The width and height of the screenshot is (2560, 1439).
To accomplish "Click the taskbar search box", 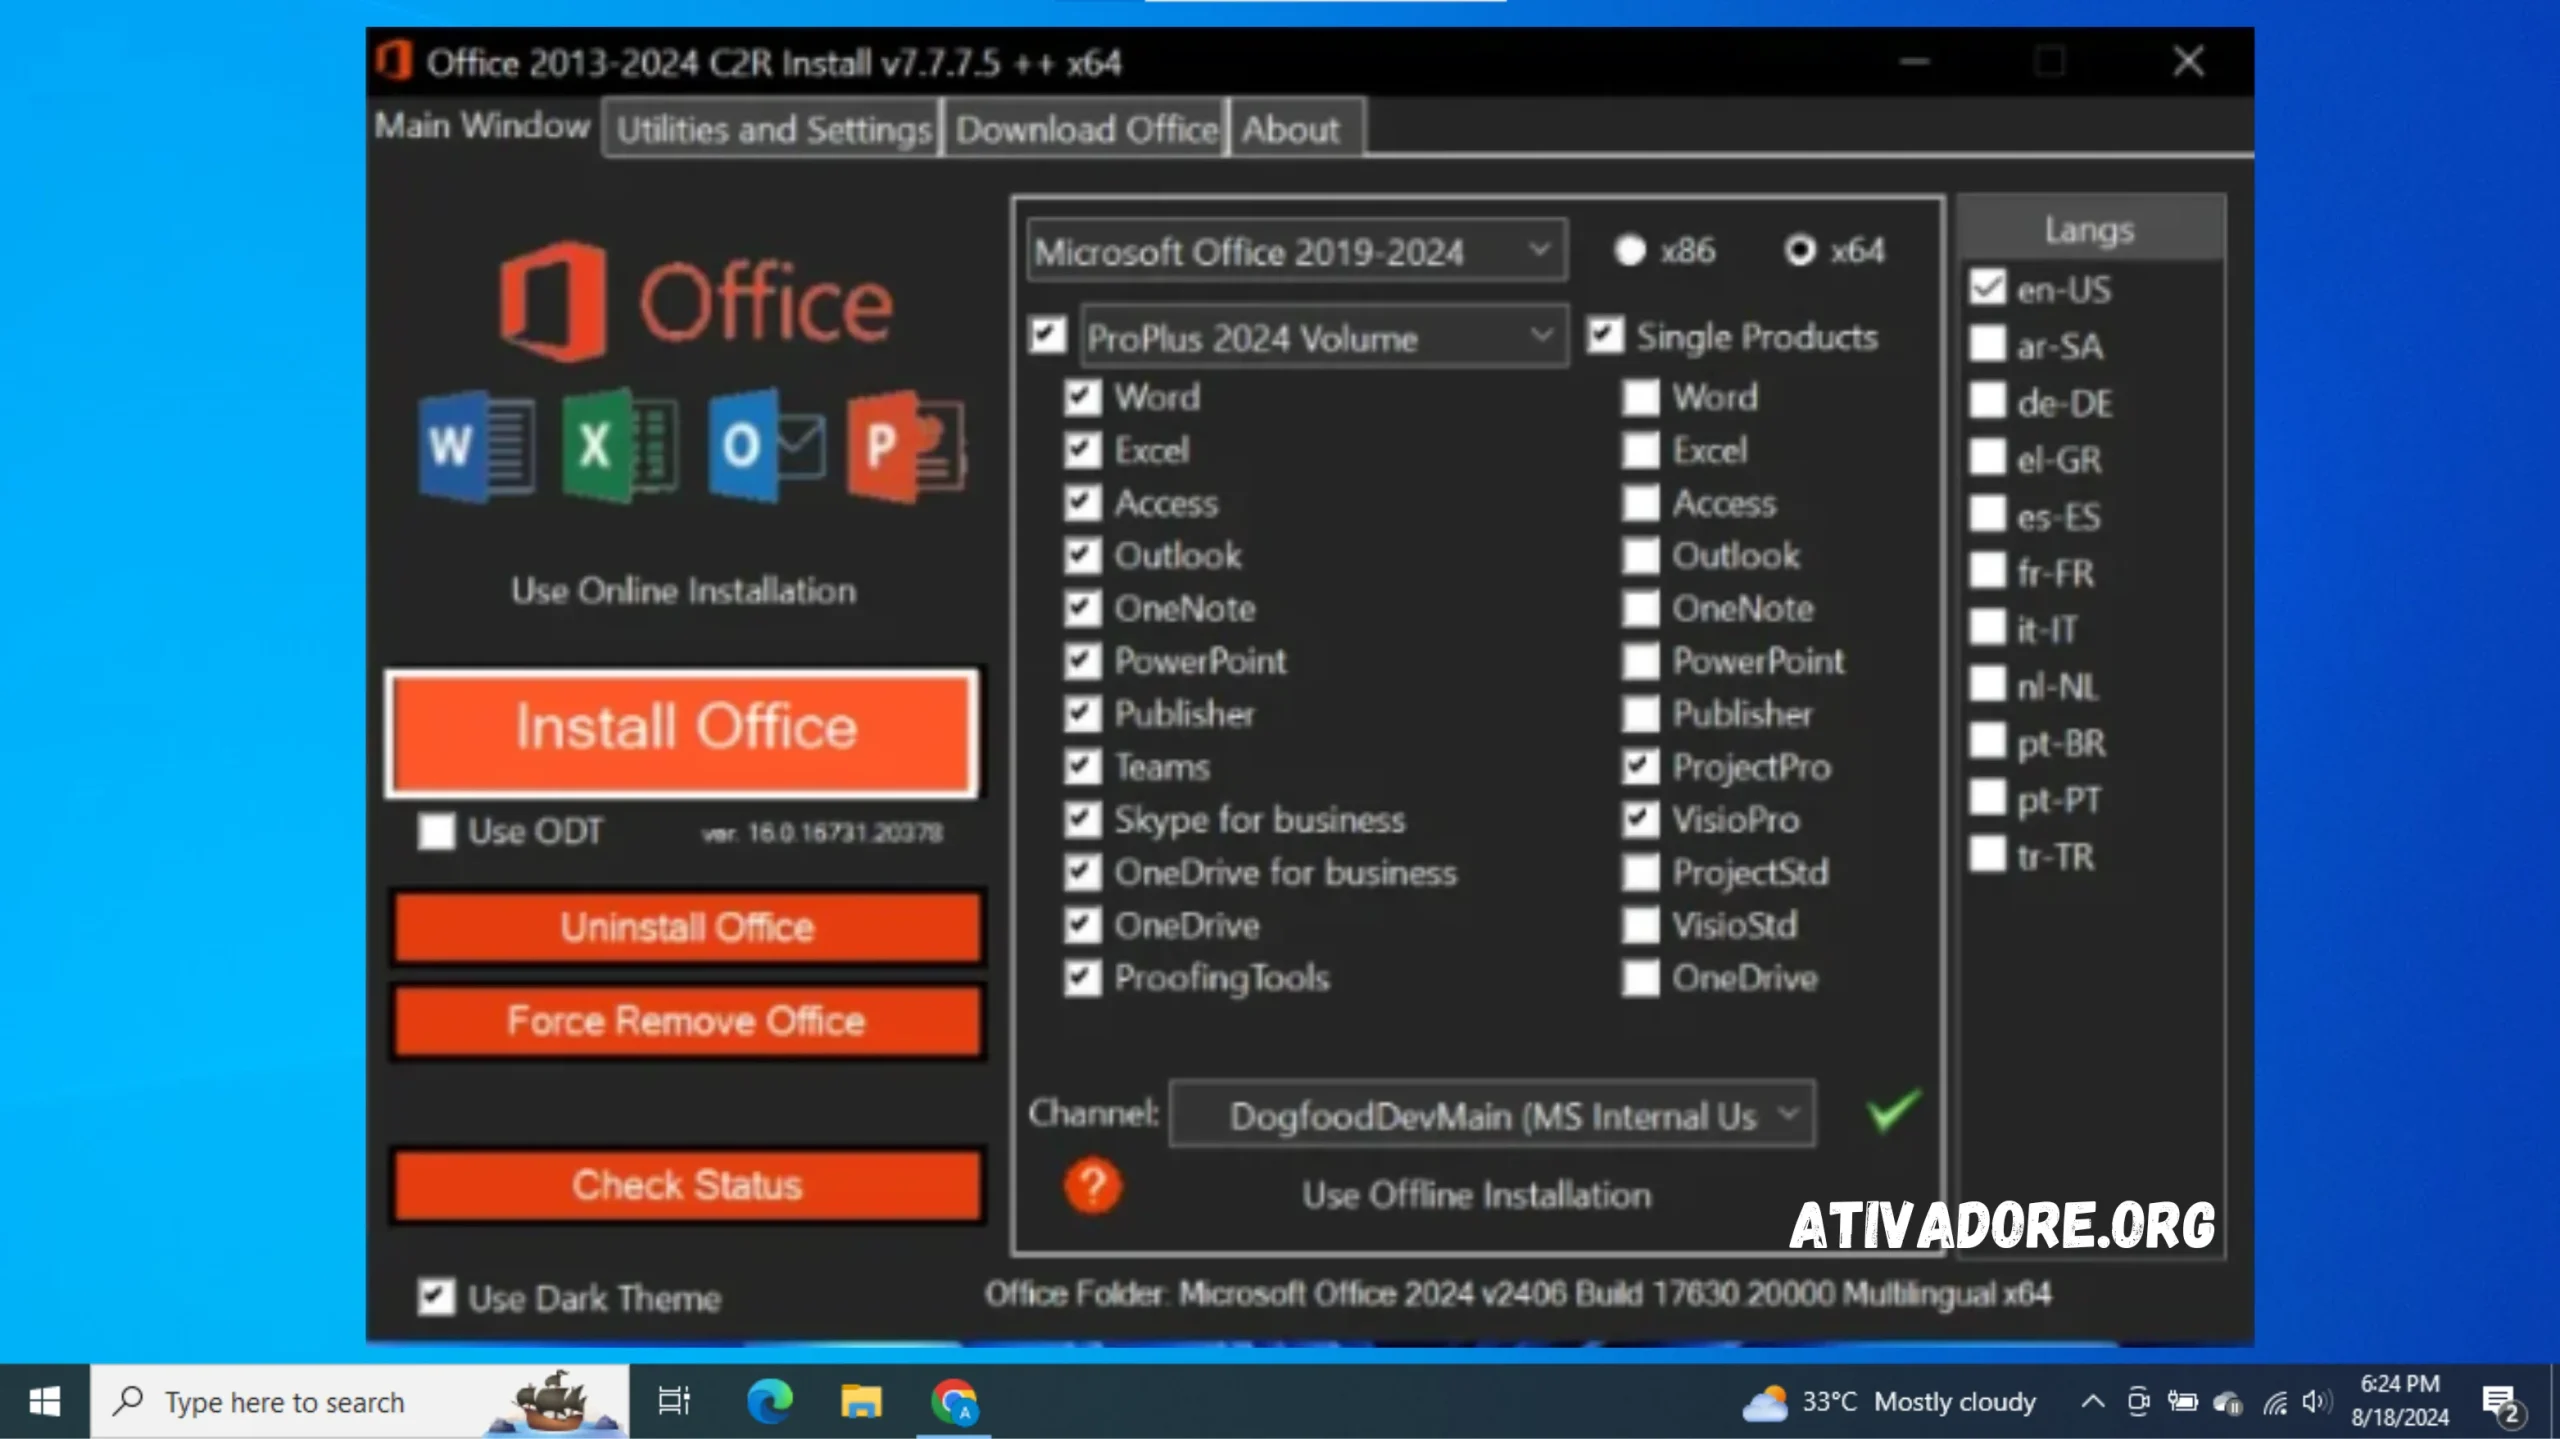I will [360, 1401].
